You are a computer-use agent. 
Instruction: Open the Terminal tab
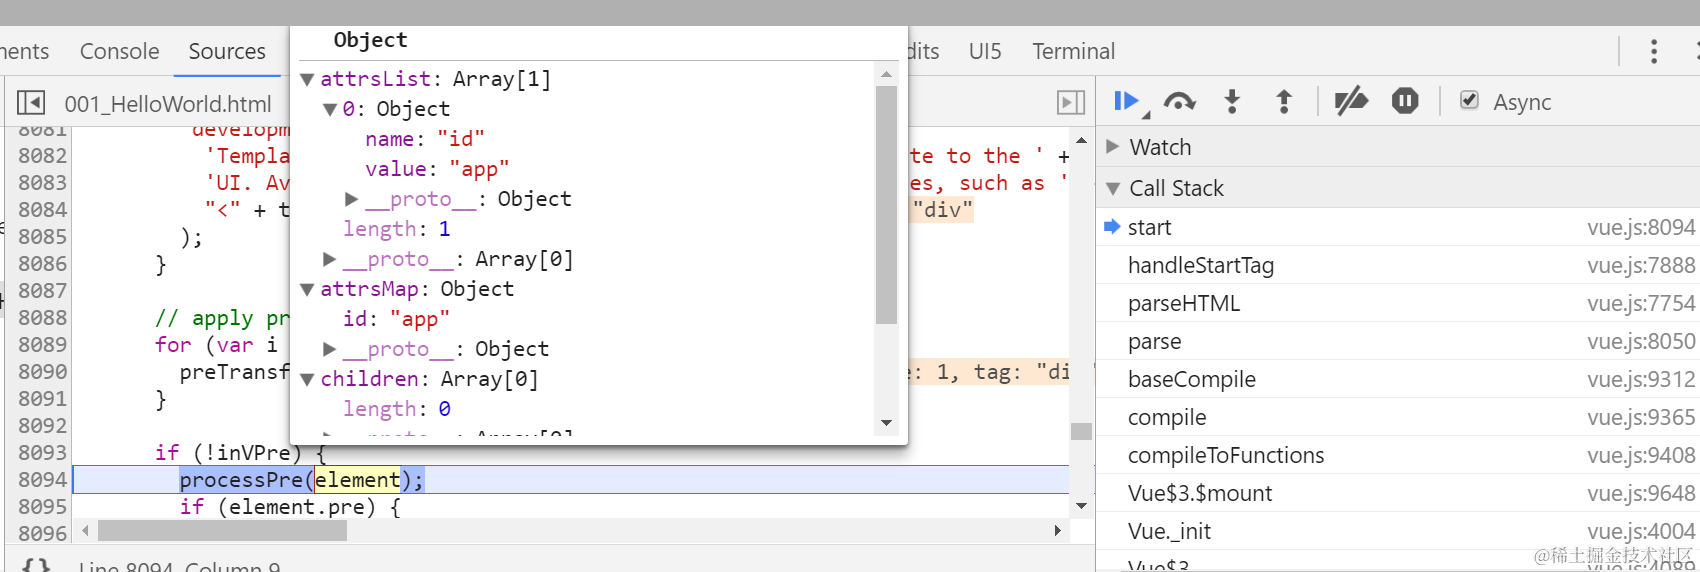[x=1073, y=51]
